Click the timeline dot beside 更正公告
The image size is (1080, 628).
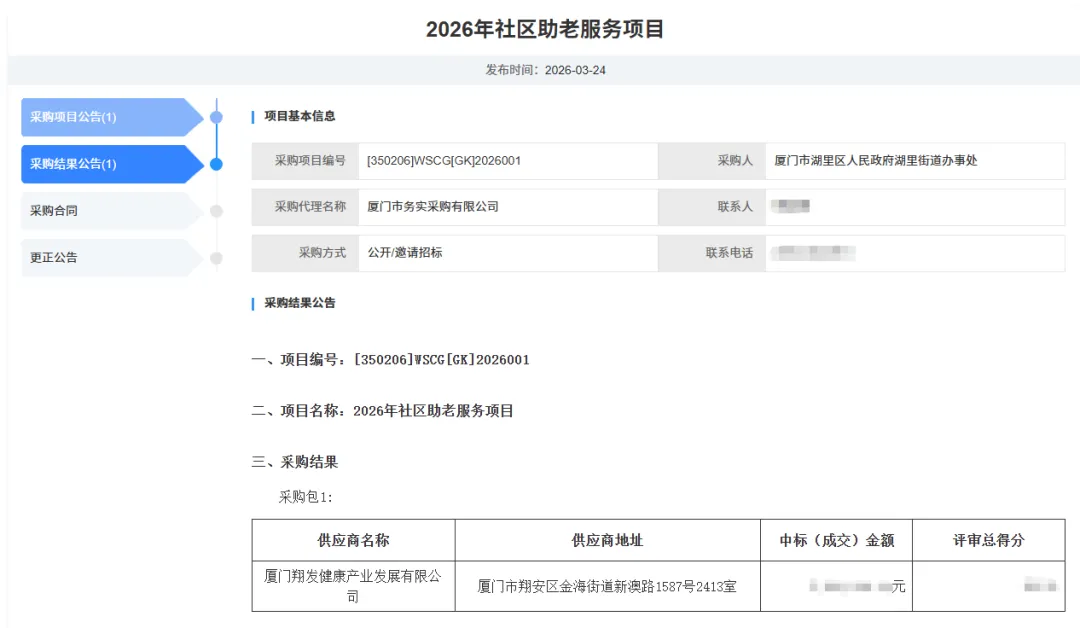(216, 257)
